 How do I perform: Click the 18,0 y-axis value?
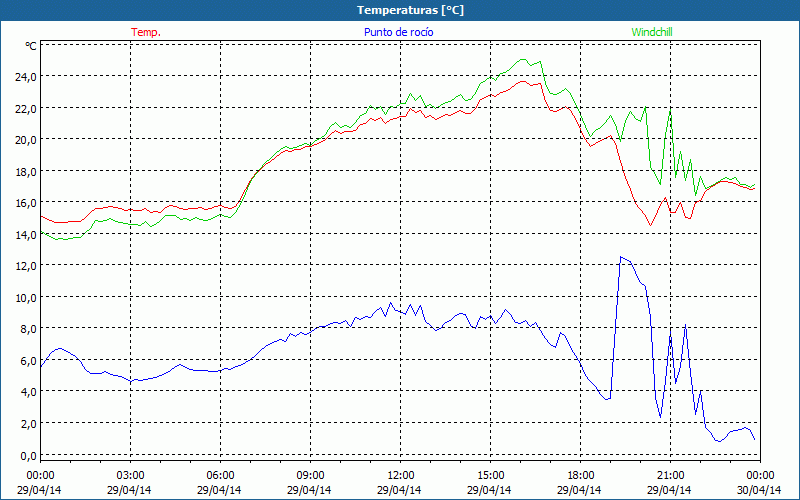(x=26, y=171)
